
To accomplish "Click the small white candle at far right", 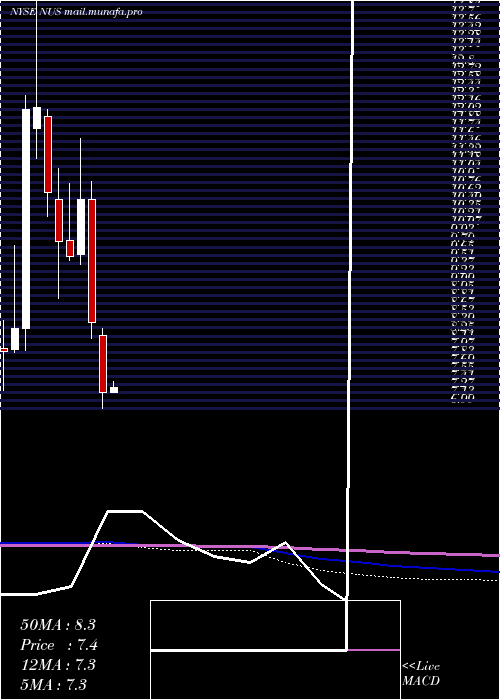I will coord(114,390).
